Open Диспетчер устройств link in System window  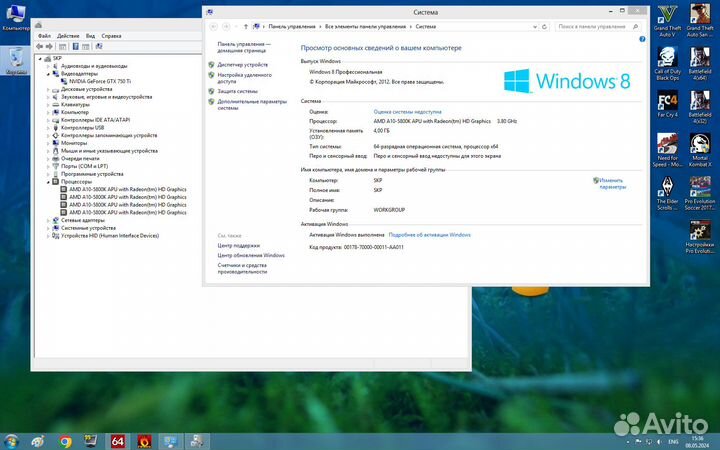pyautogui.click(x=242, y=65)
